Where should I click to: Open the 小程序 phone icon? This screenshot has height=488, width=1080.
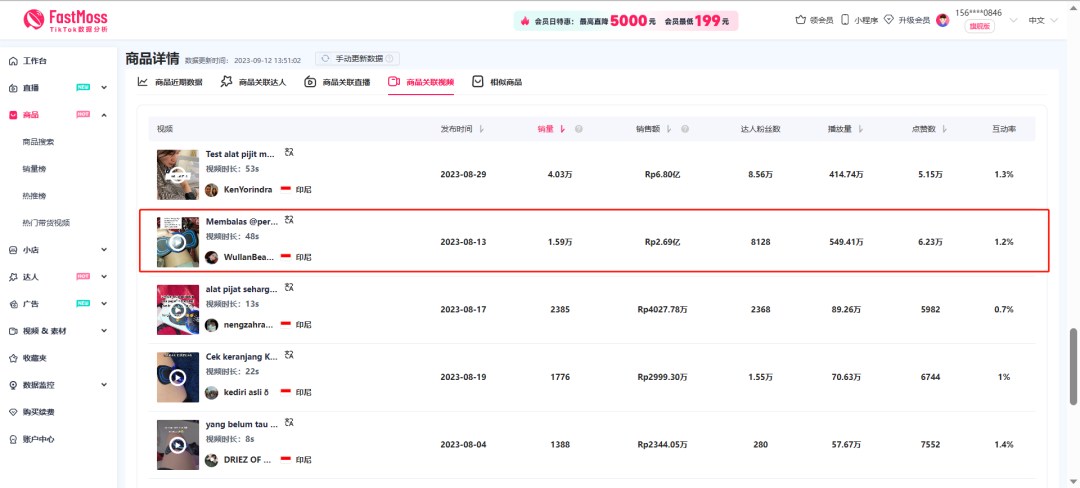845,20
